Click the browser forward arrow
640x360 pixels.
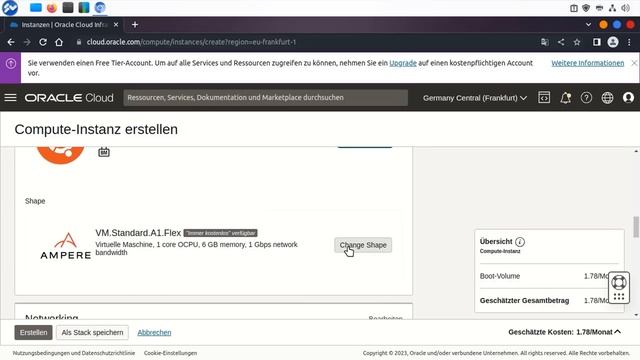pos(27,42)
